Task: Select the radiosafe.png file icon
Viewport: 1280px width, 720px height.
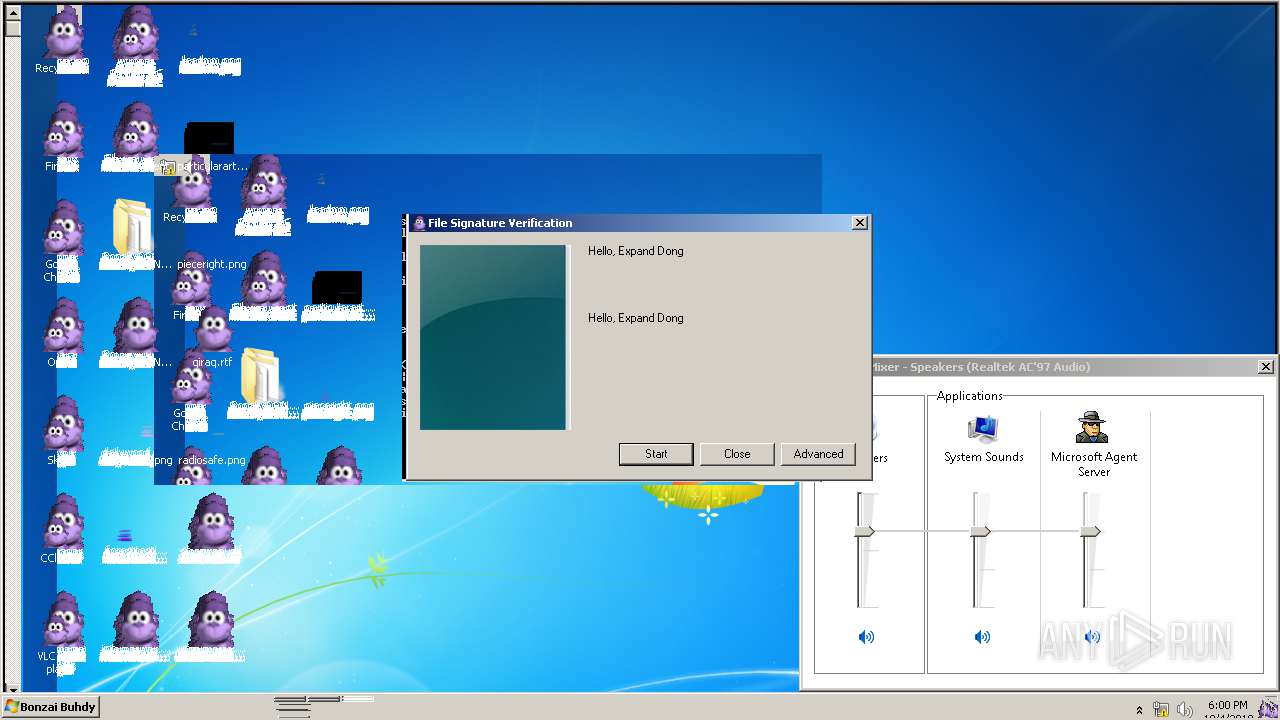Action: click(211, 460)
